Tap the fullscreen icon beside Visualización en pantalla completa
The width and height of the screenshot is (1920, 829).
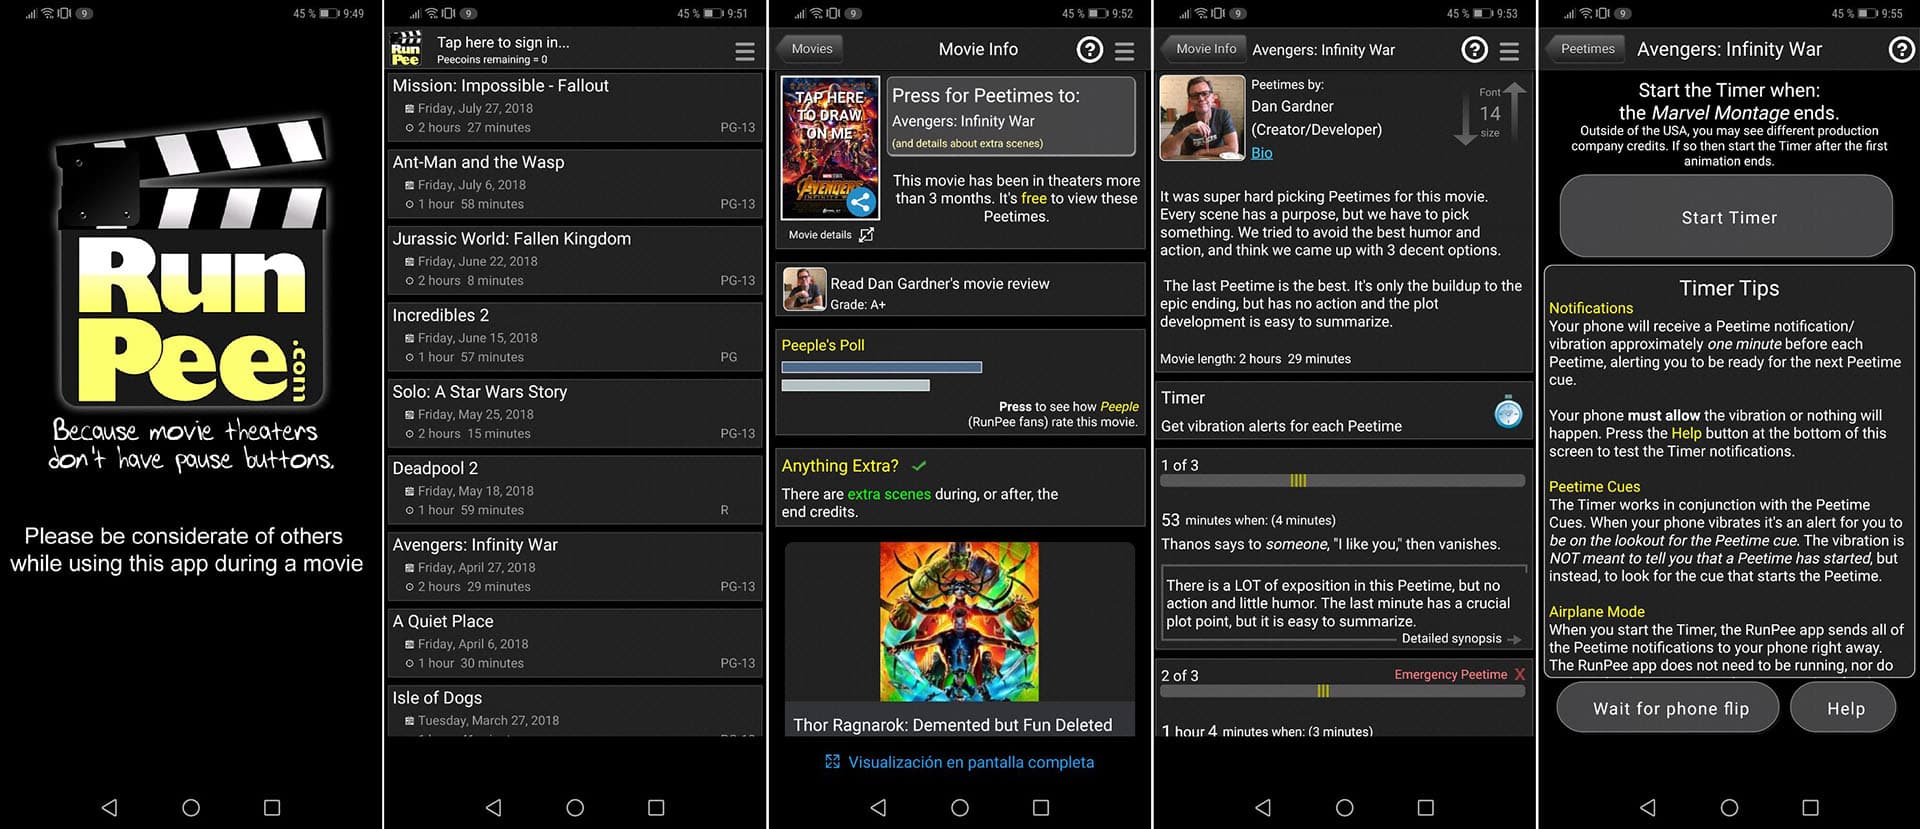point(832,762)
